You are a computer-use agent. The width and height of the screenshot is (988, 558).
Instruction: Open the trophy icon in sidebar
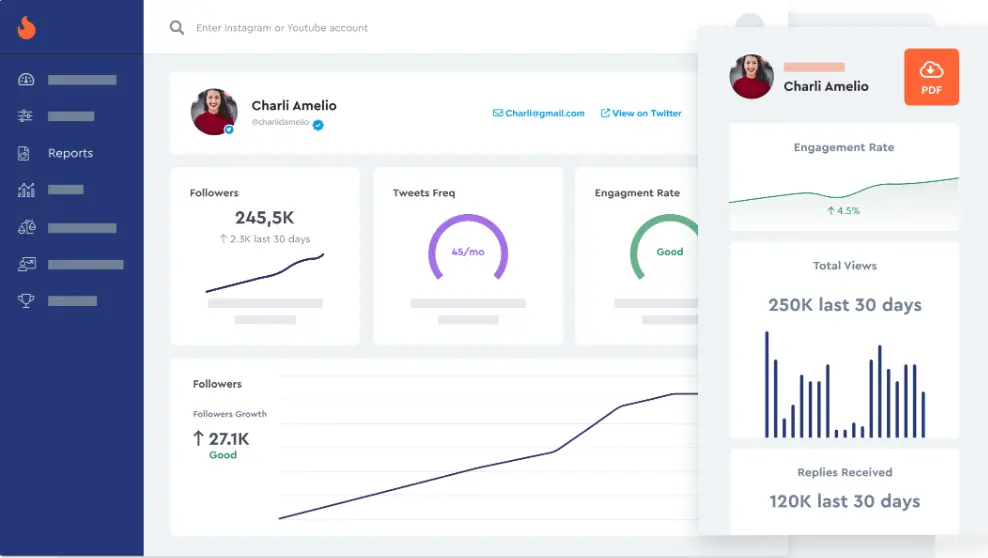point(26,301)
